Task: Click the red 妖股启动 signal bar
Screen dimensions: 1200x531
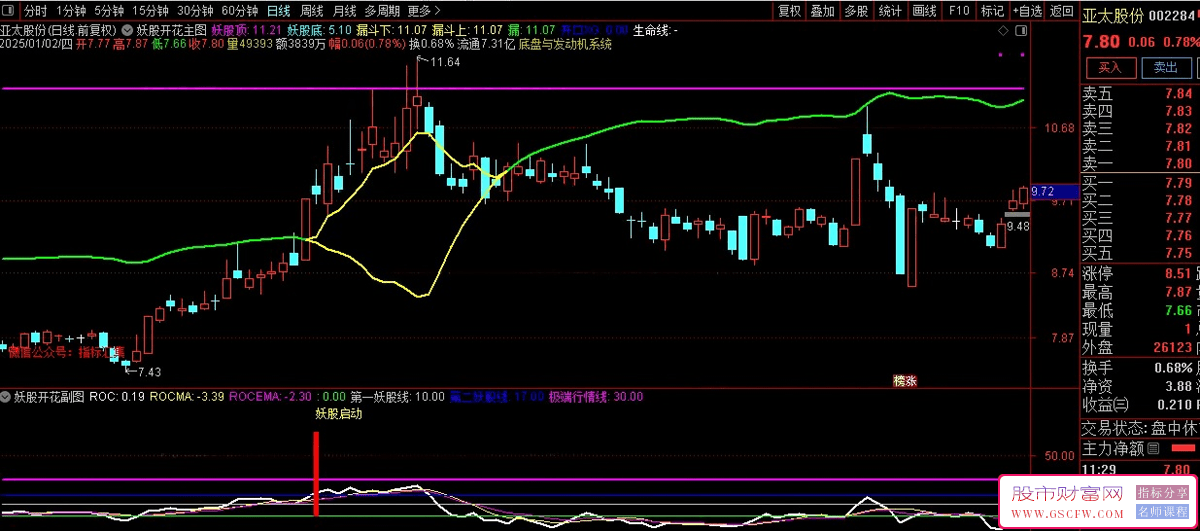Action: coord(317,476)
